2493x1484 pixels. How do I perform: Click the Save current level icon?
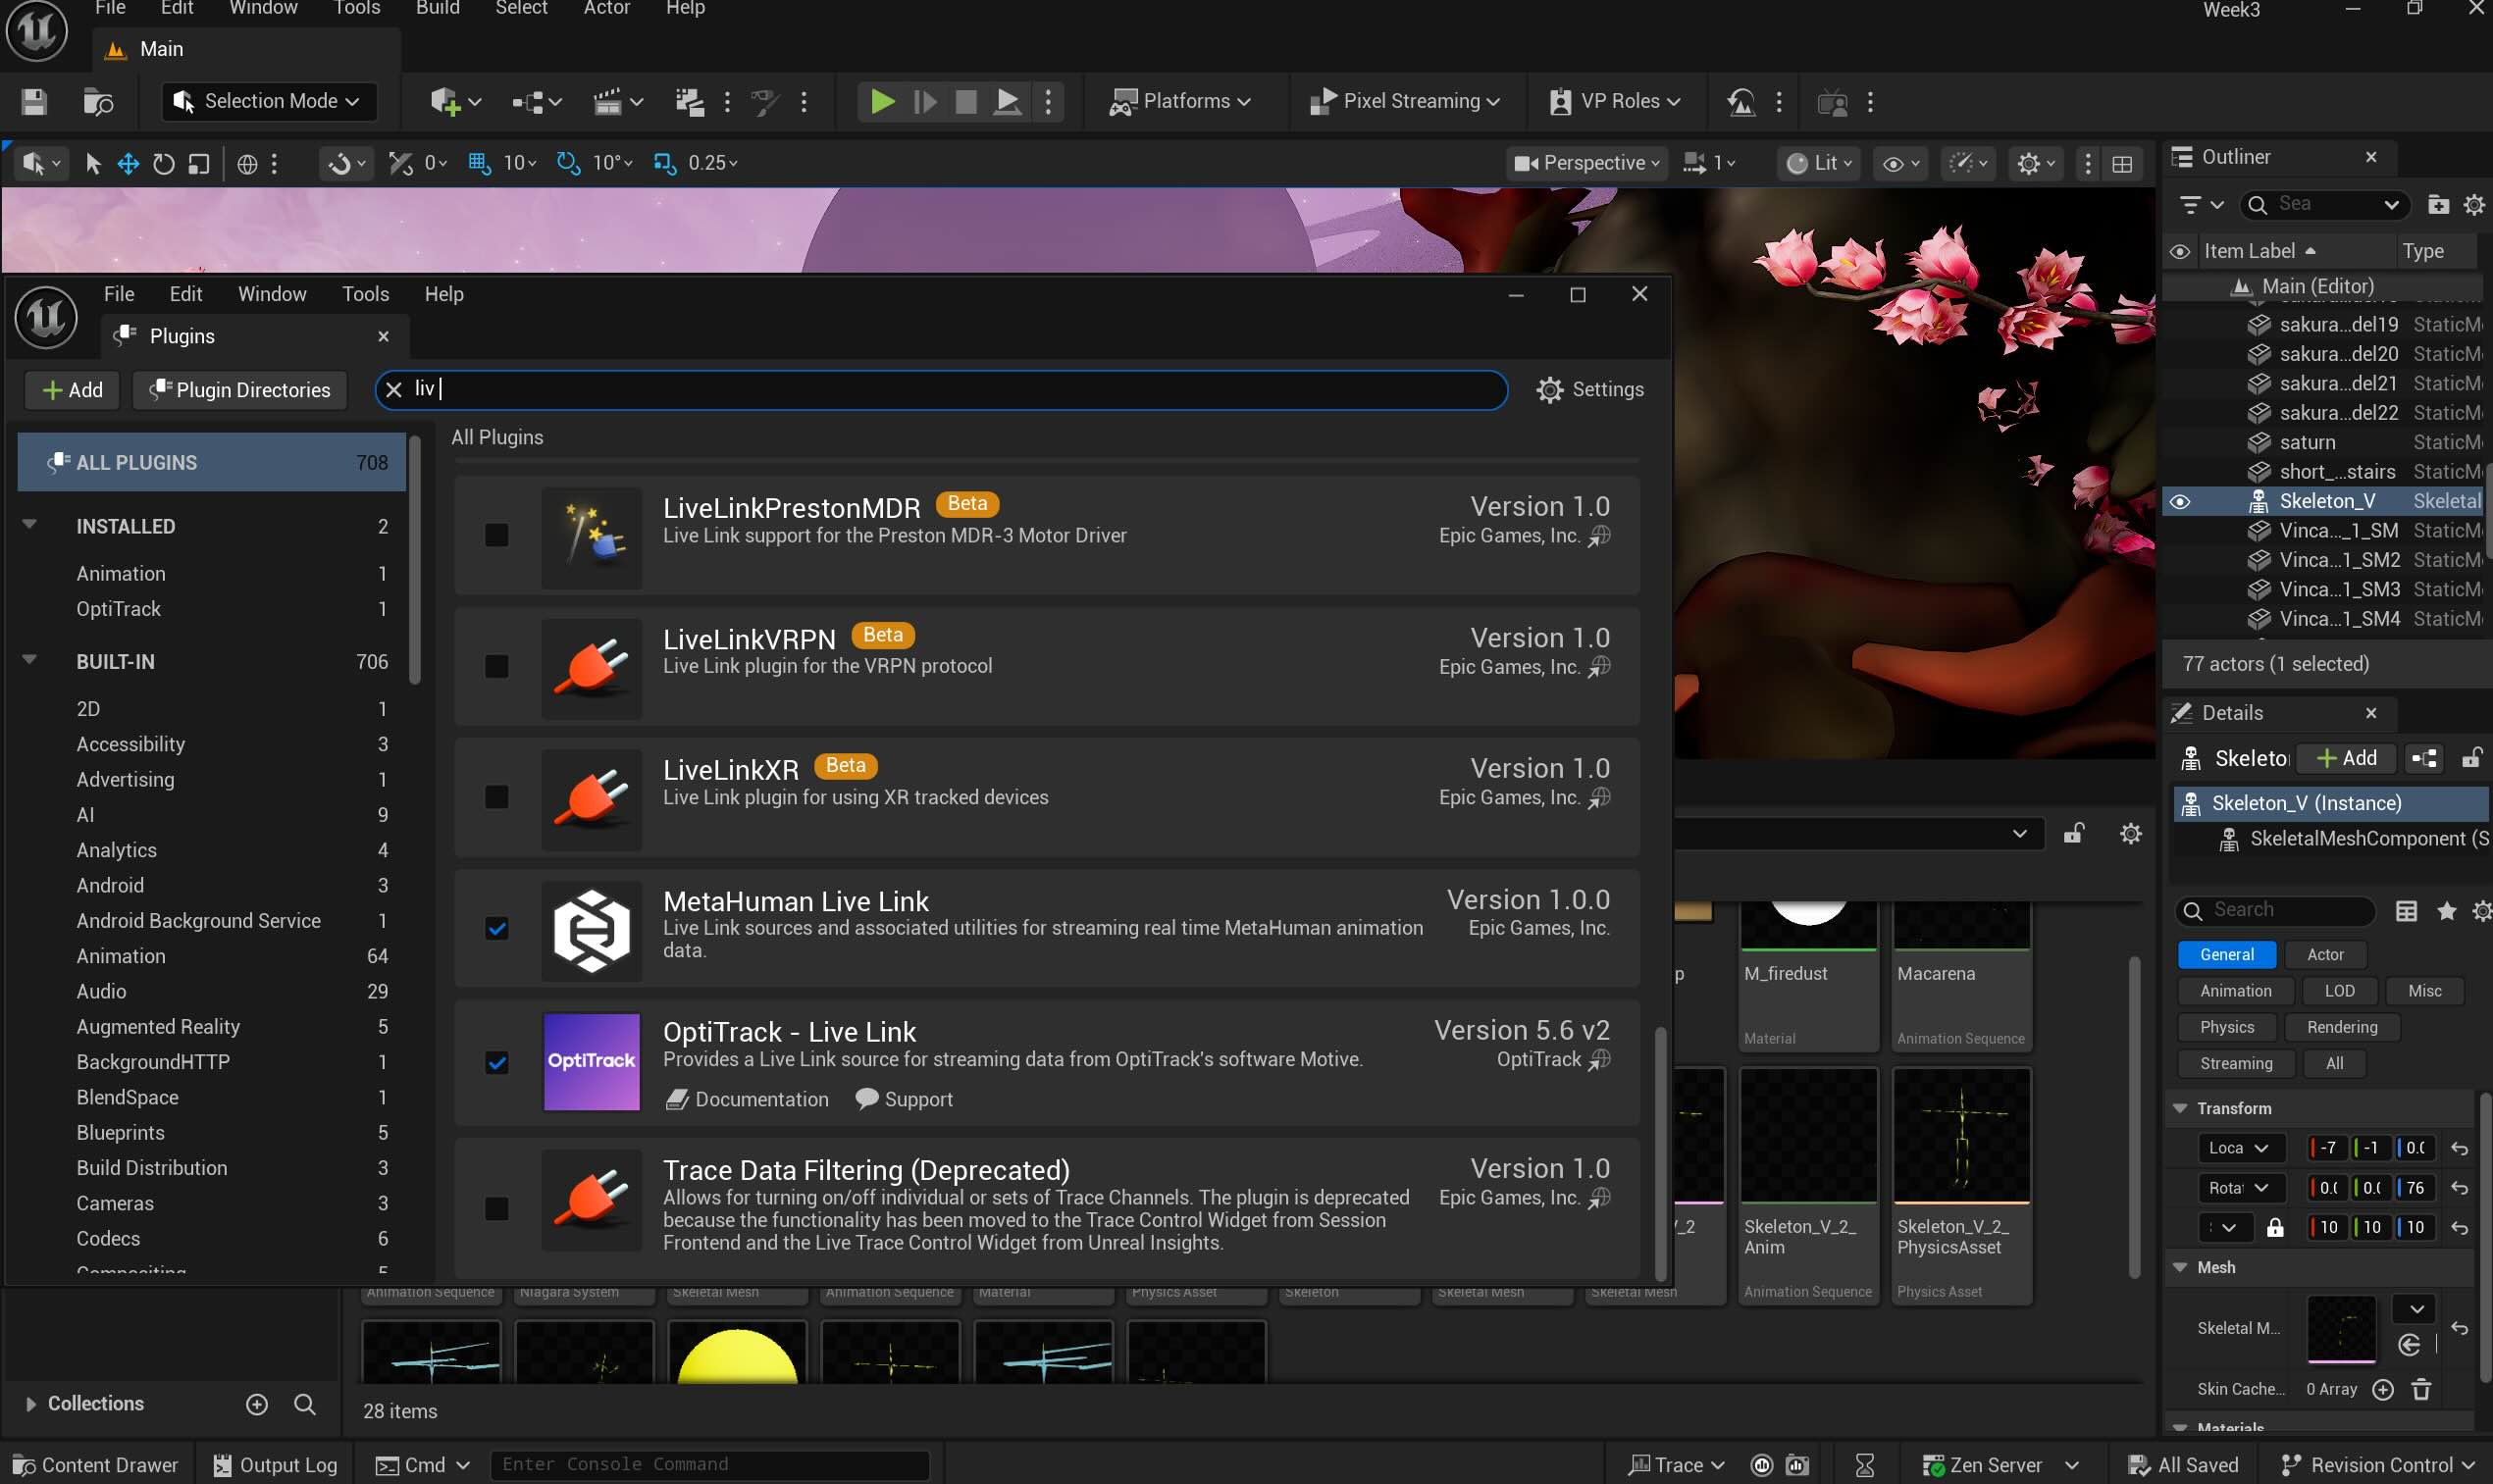pyautogui.click(x=34, y=102)
